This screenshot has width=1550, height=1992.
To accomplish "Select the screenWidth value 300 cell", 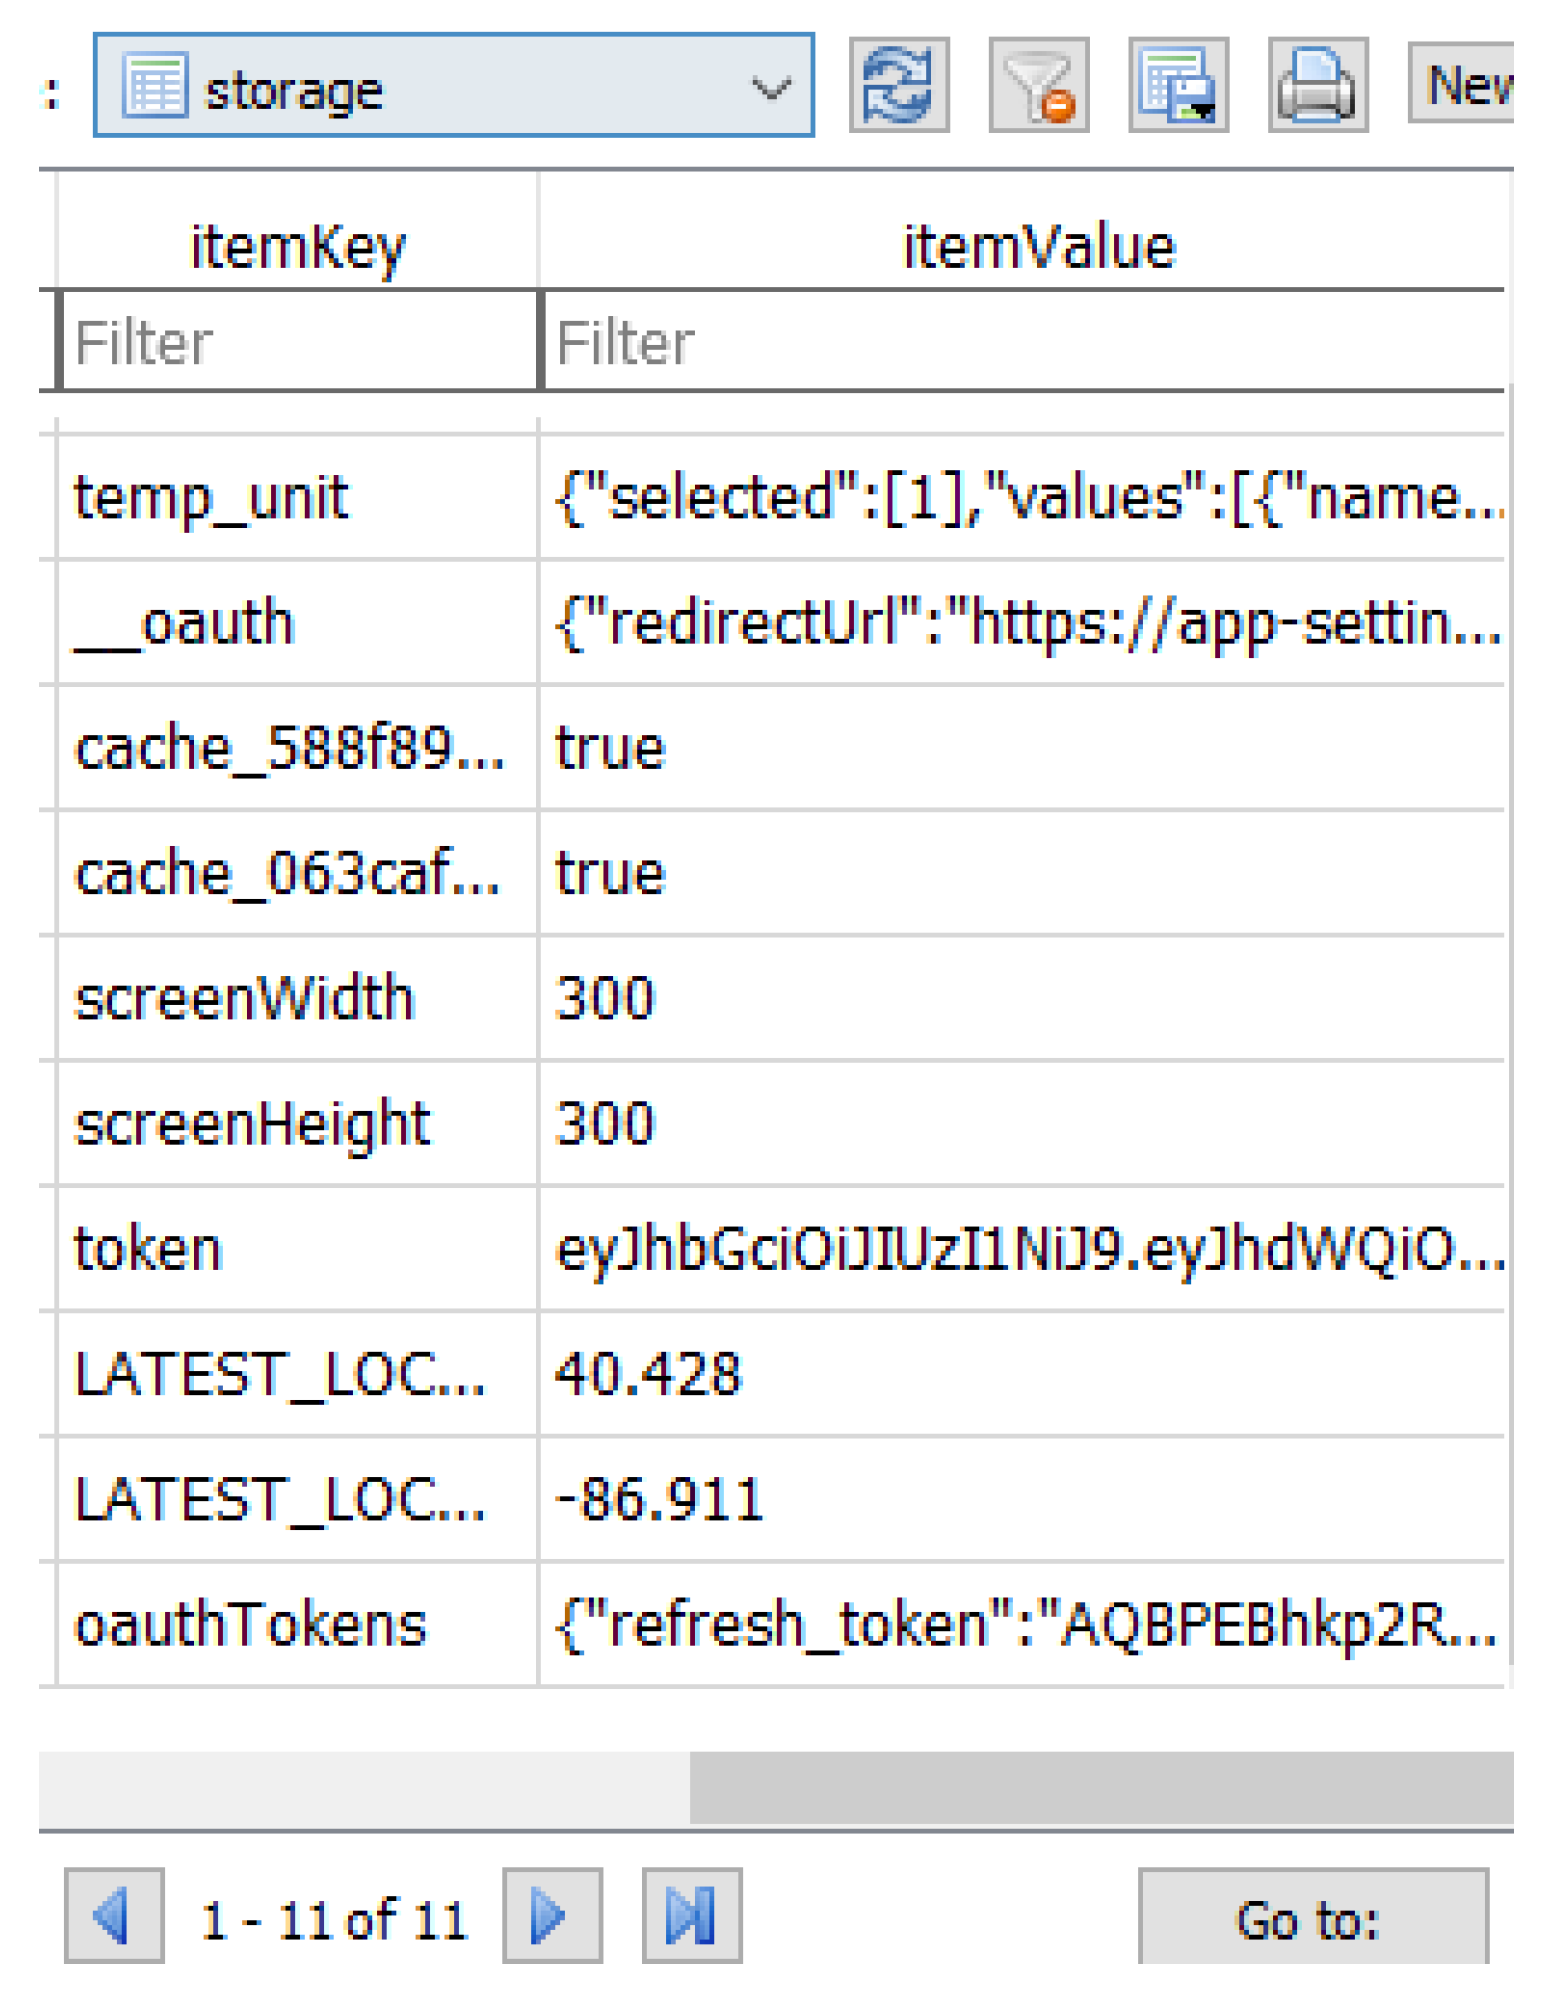I will [1022, 998].
